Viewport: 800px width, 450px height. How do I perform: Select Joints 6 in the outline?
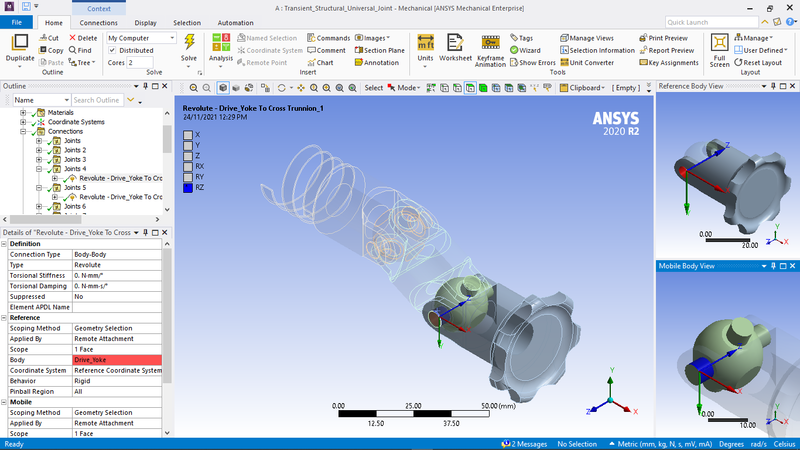75,207
